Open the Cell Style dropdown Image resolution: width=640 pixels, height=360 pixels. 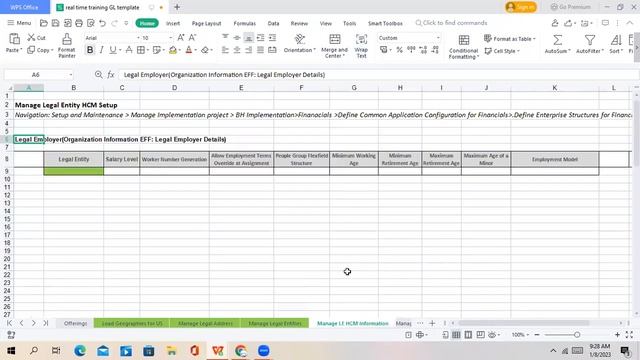[502, 51]
